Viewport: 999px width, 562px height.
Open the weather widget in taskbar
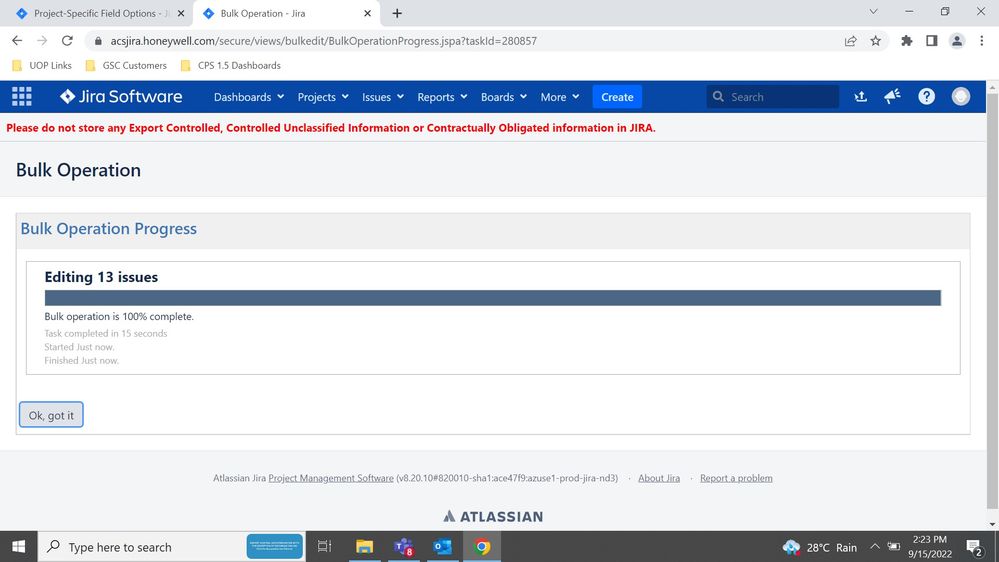(x=820, y=547)
